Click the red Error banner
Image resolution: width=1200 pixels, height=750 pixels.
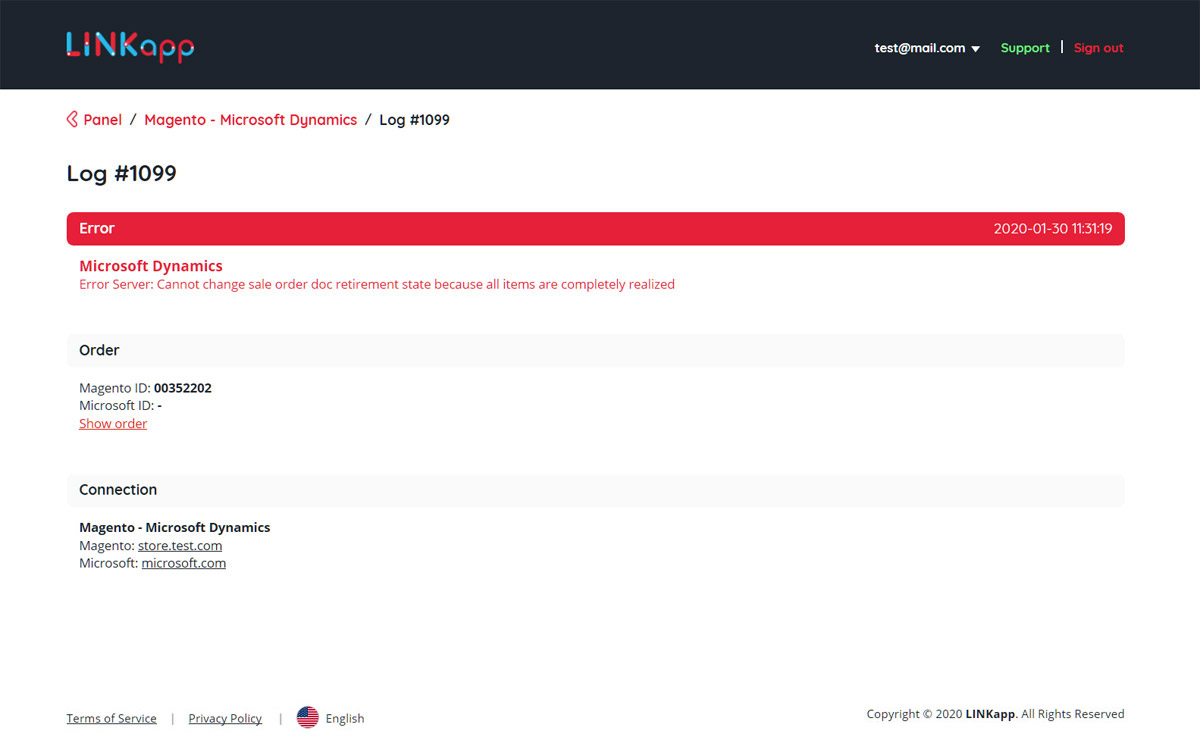pos(595,229)
